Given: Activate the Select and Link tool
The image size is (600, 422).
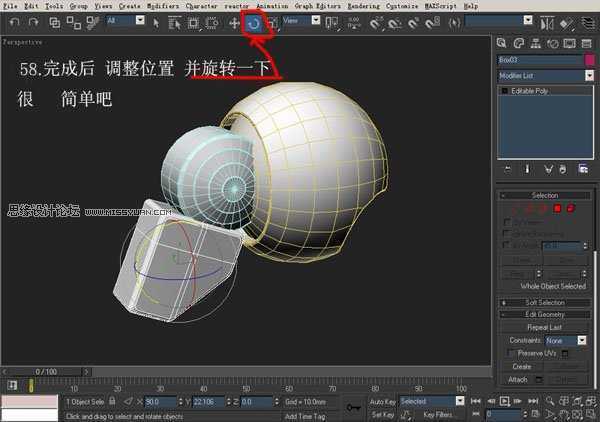Looking at the screenshot, I should [55, 23].
